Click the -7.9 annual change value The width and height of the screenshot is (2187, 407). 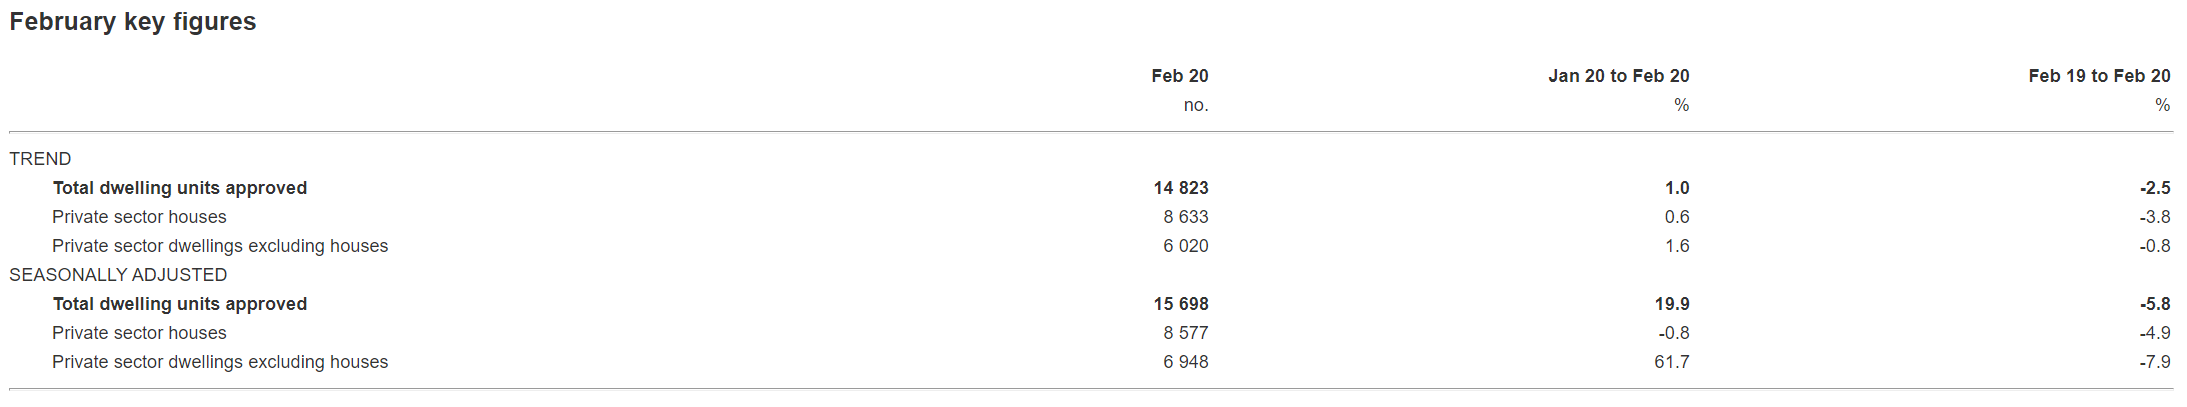[x=2155, y=362]
